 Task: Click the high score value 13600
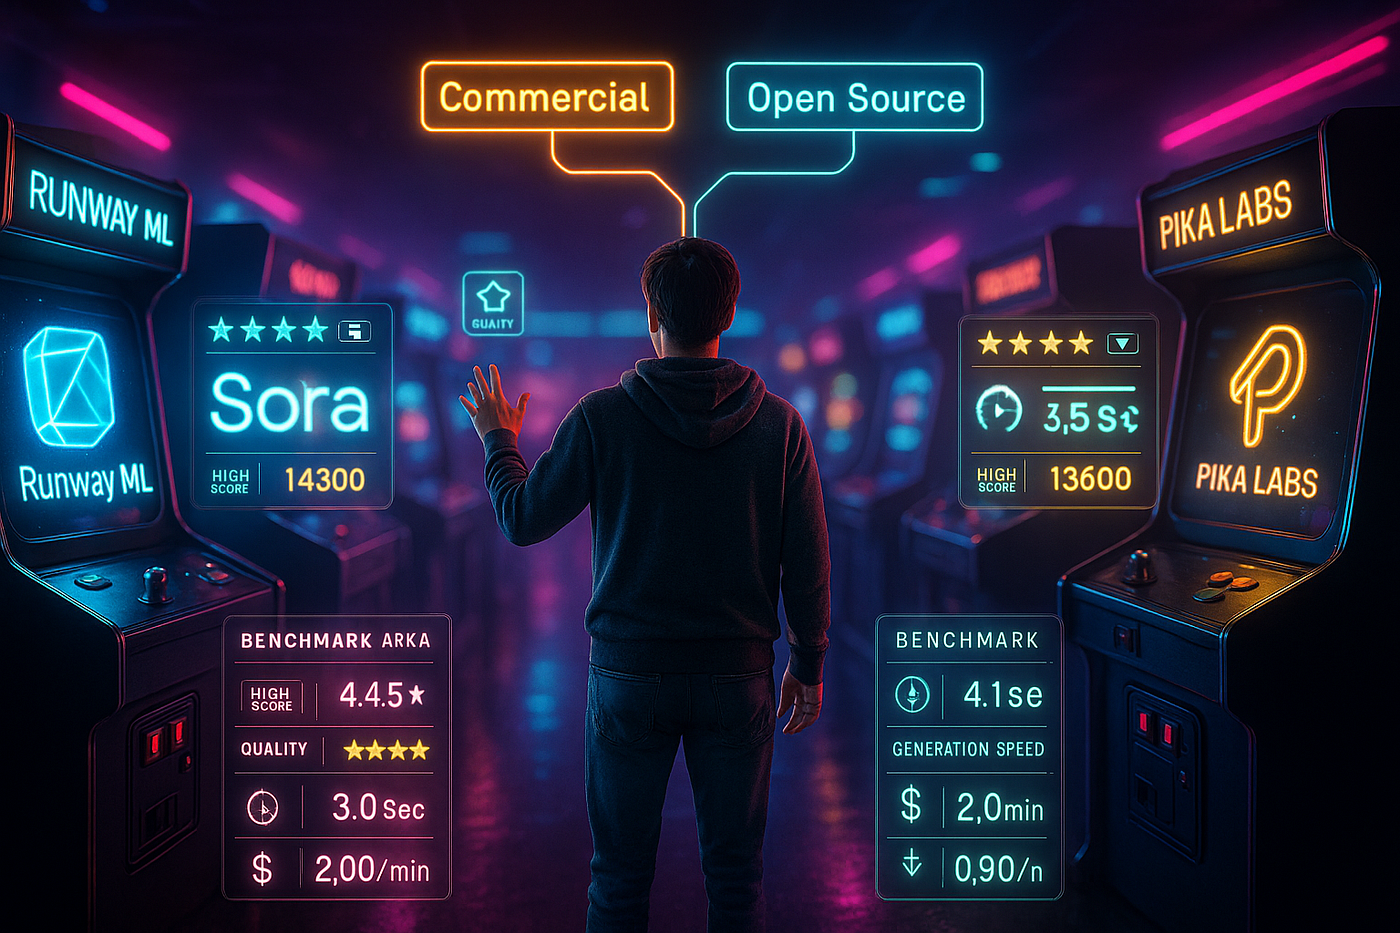pos(1090,479)
